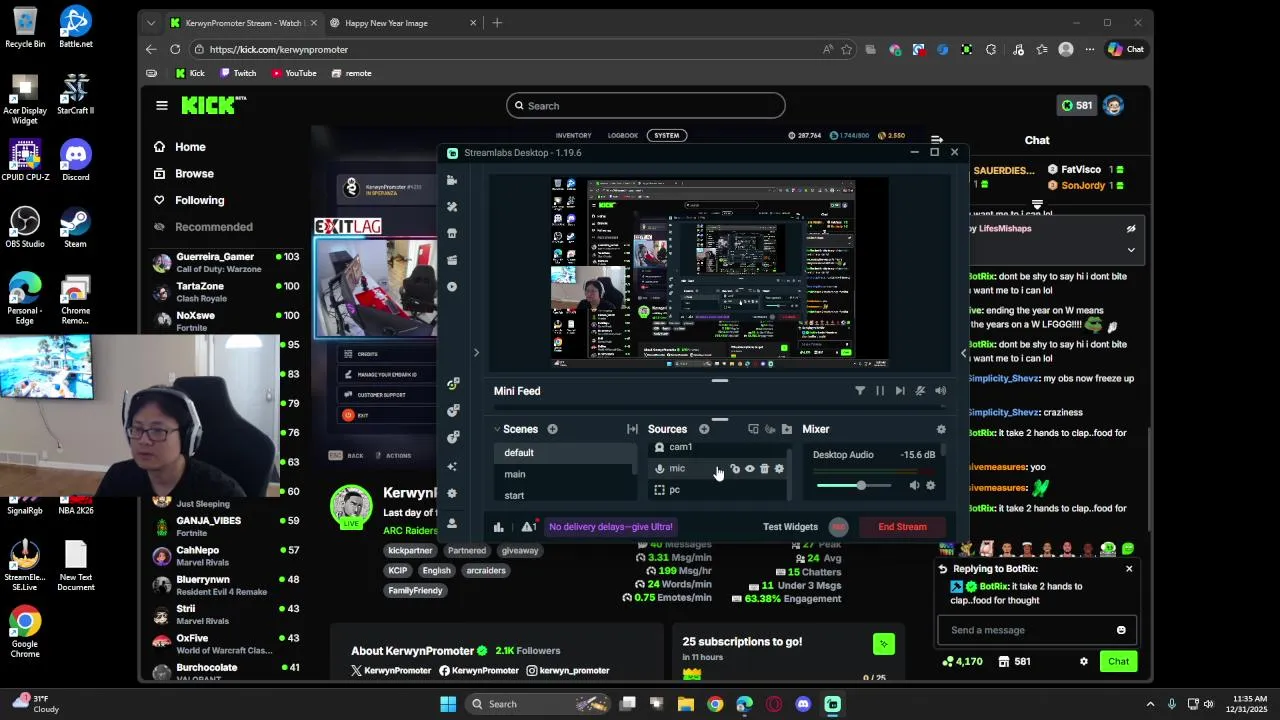Open the Kick hamburger menu

[x=162, y=105]
